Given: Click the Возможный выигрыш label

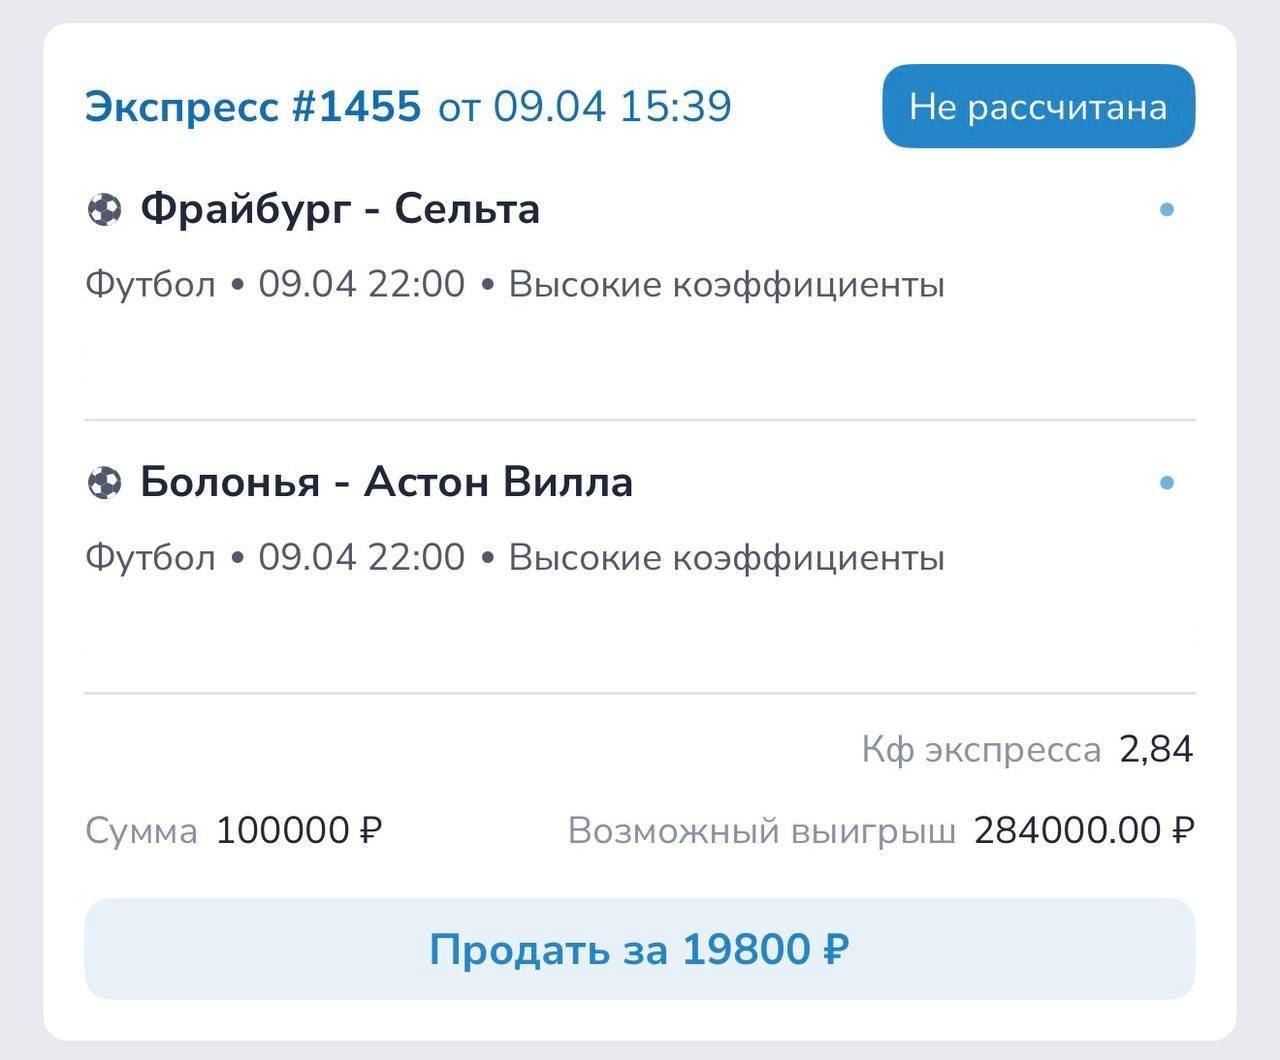Looking at the screenshot, I should (762, 830).
